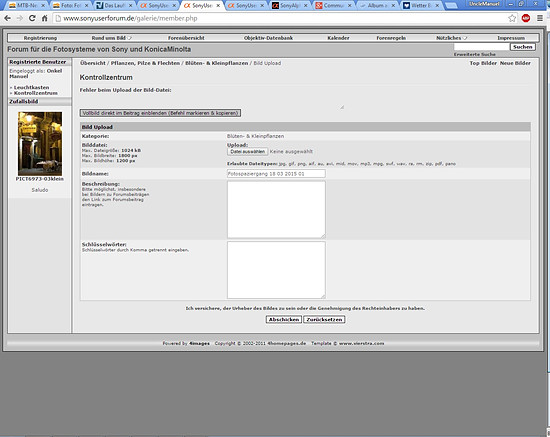The image size is (550, 437).
Task: Close the MTB-News tab
Action: (x=43, y=6)
